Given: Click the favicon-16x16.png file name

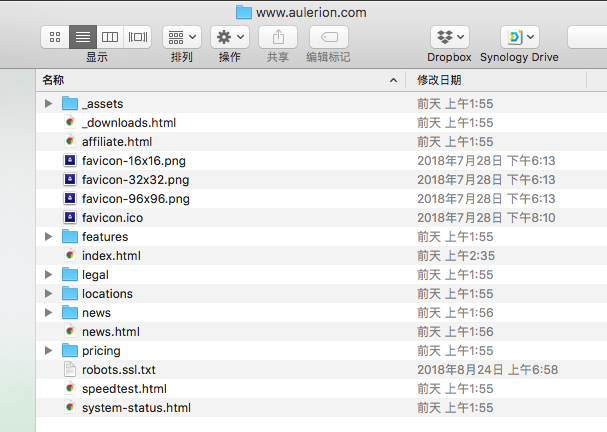Looking at the screenshot, I should click(x=134, y=161).
